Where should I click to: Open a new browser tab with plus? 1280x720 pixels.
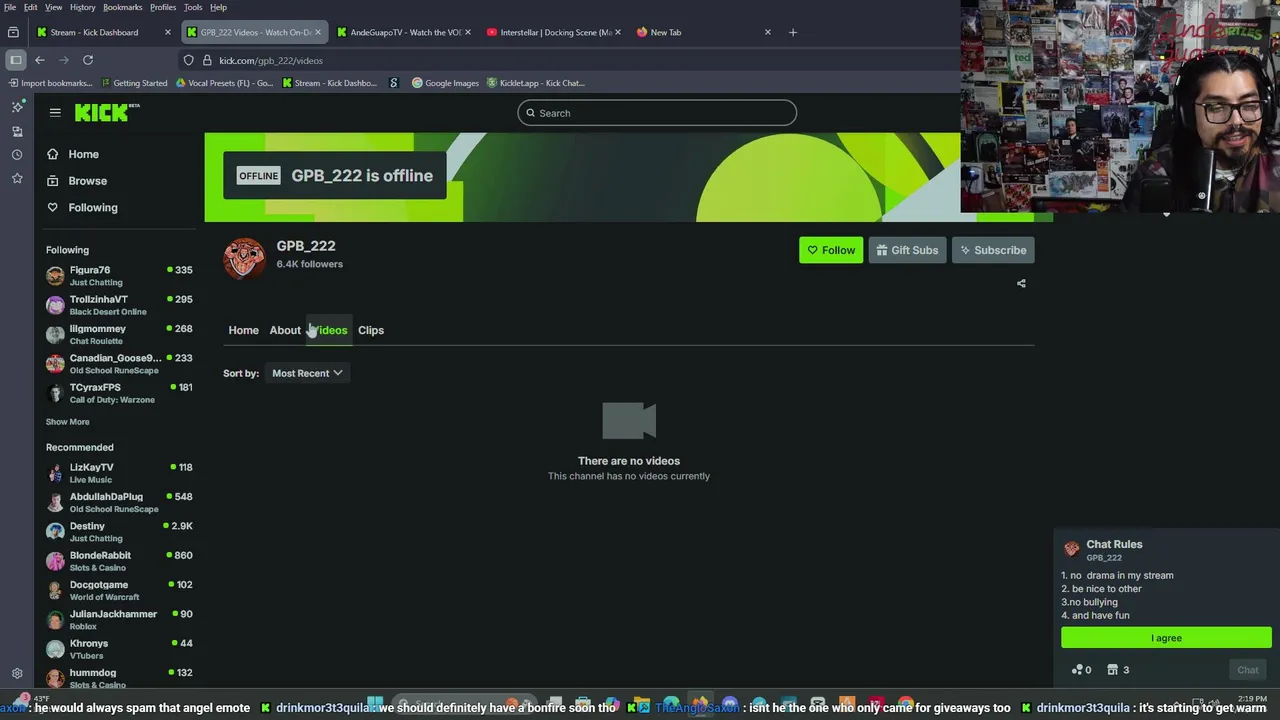[793, 32]
